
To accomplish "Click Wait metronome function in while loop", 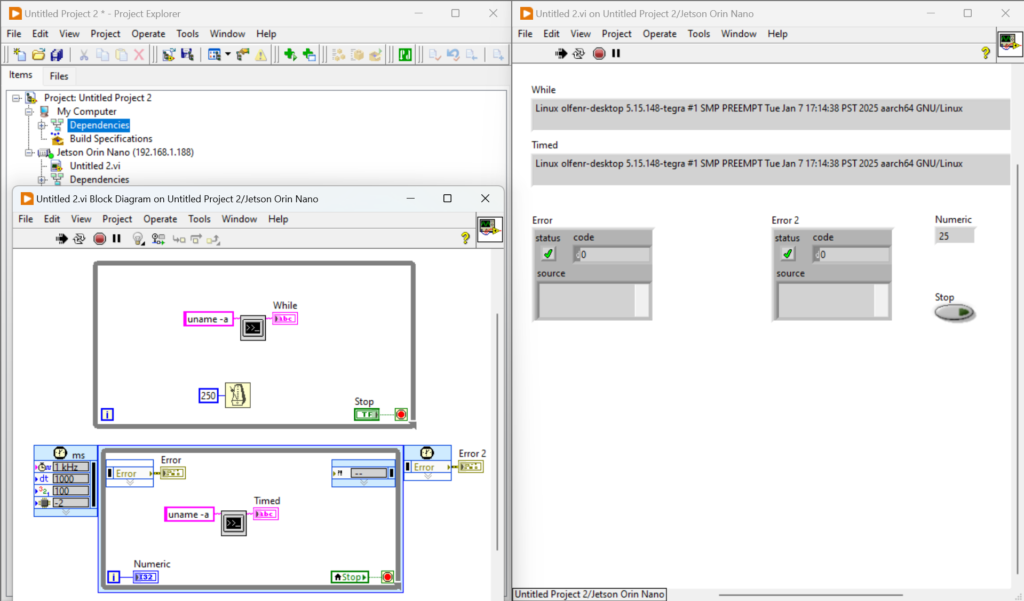I will click(x=237, y=395).
